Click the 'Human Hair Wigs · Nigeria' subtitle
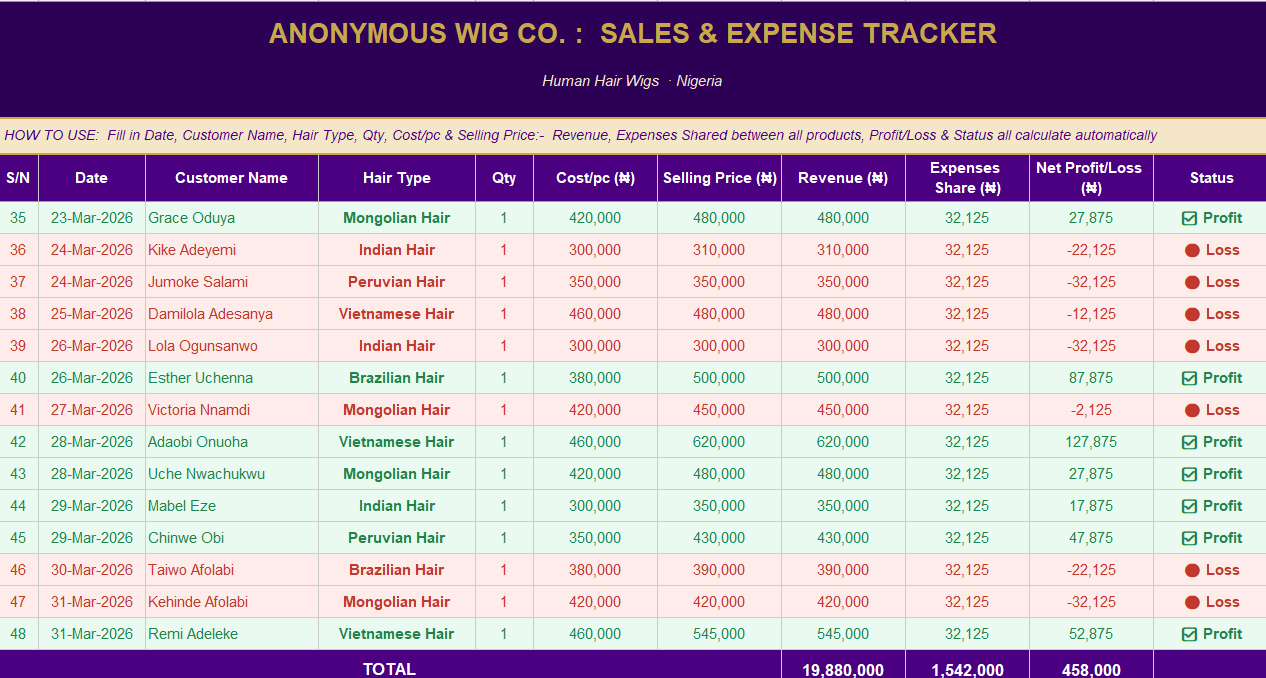 coord(632,81)
